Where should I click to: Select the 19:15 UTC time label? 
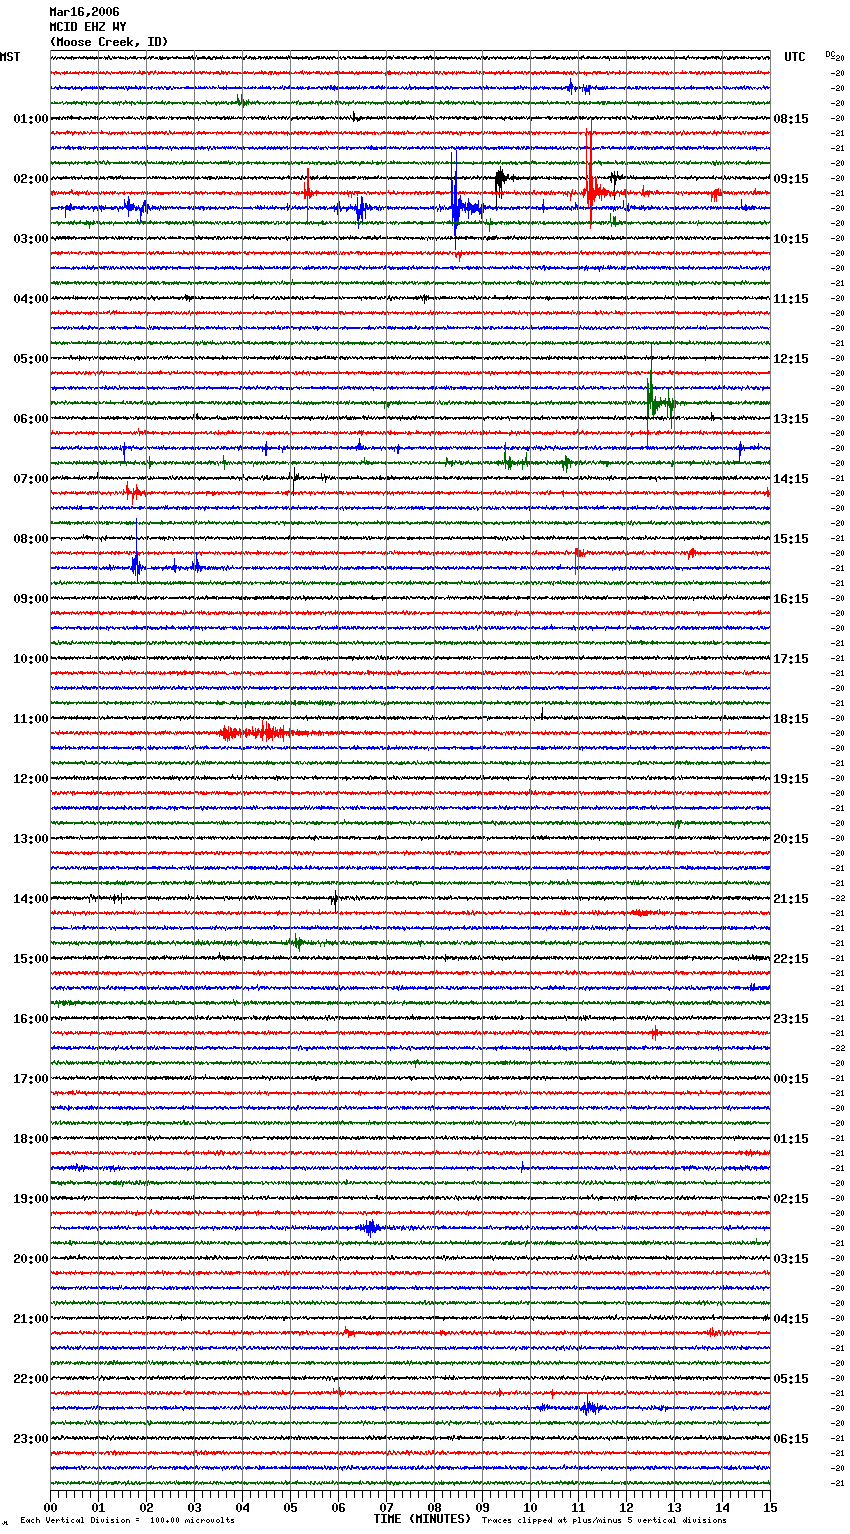(x=791, y=779)
